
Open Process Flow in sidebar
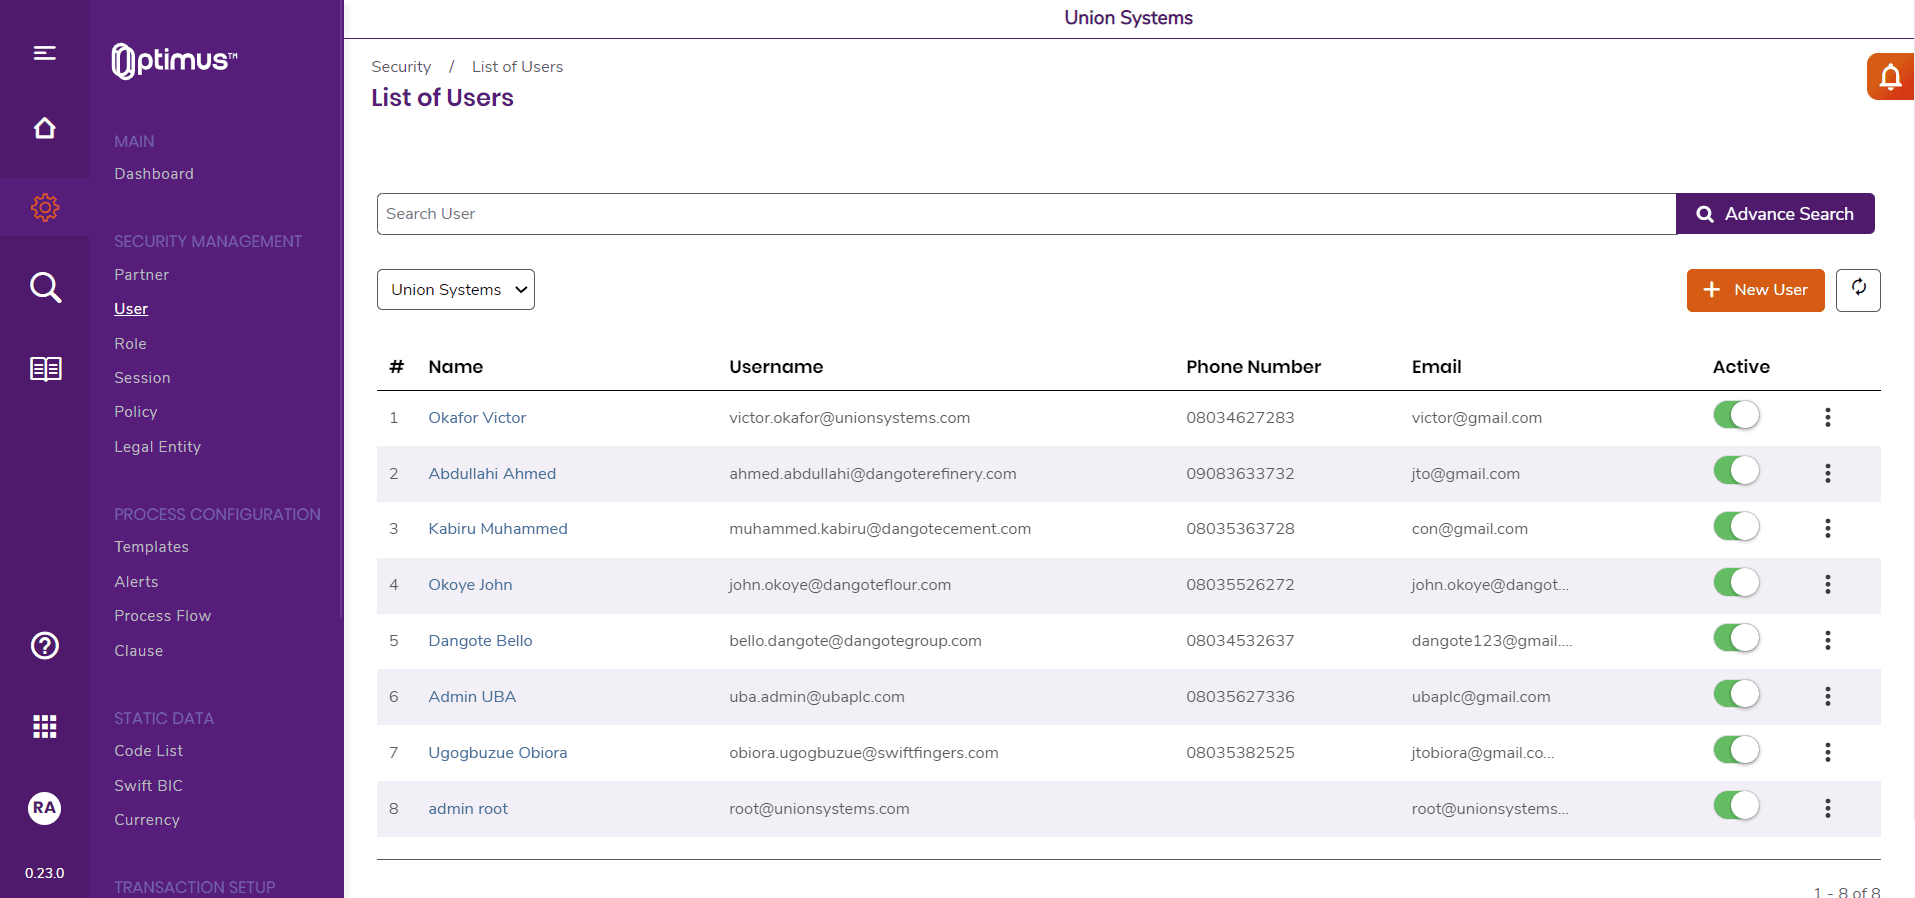(162, 616)
